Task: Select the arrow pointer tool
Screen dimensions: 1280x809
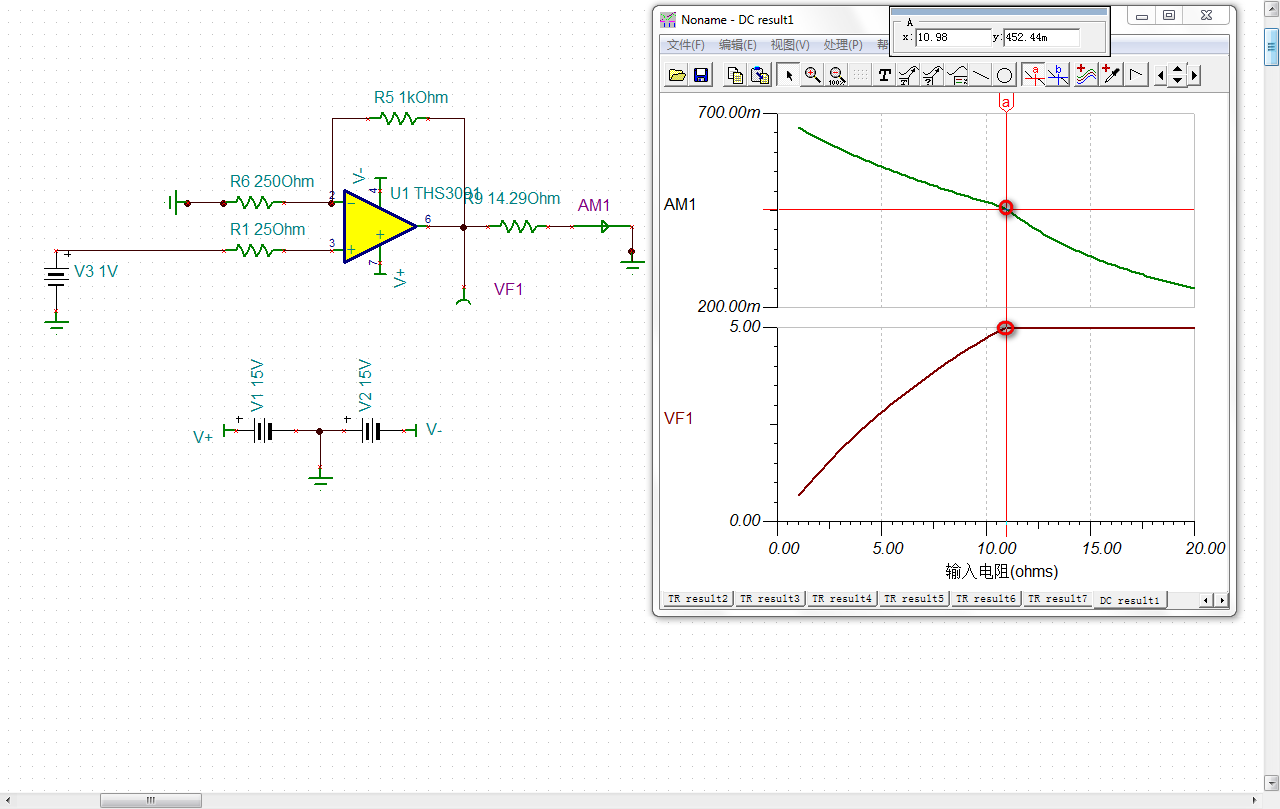Action: coord(789,75)
